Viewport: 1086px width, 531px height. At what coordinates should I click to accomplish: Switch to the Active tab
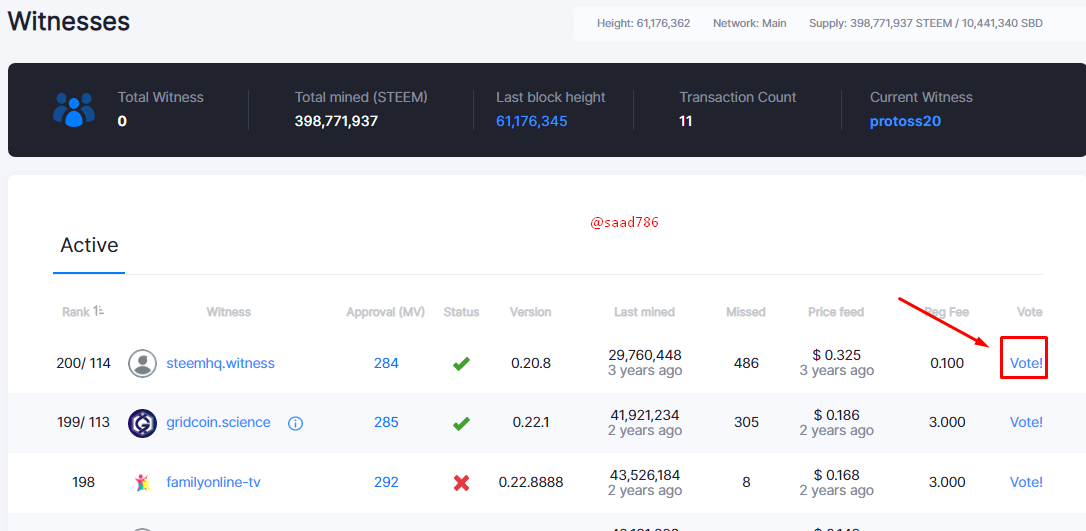coord(89,245)
